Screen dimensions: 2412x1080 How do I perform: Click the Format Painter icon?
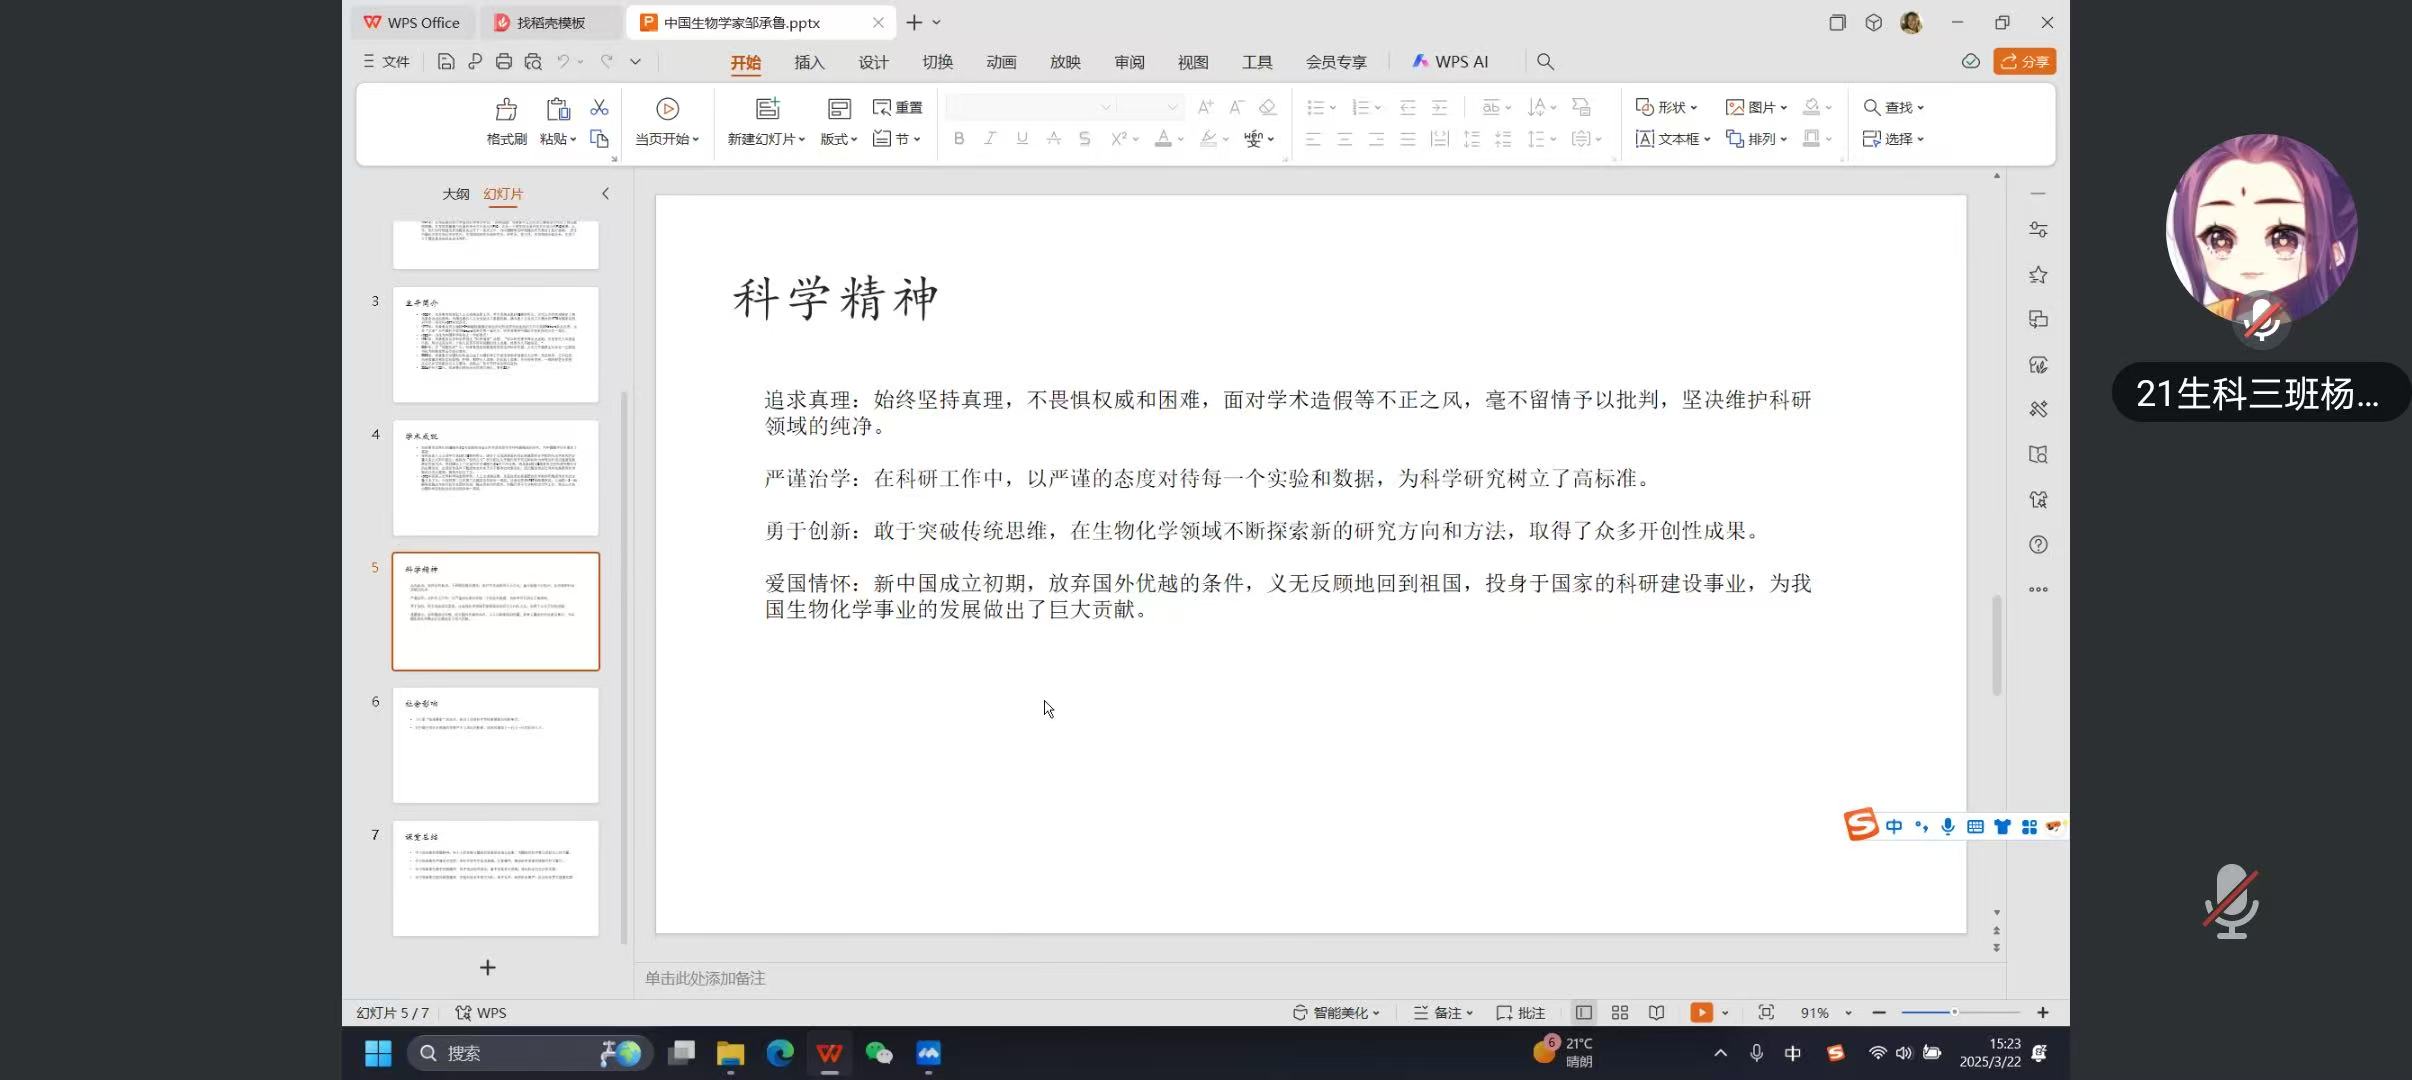(506, 109)
